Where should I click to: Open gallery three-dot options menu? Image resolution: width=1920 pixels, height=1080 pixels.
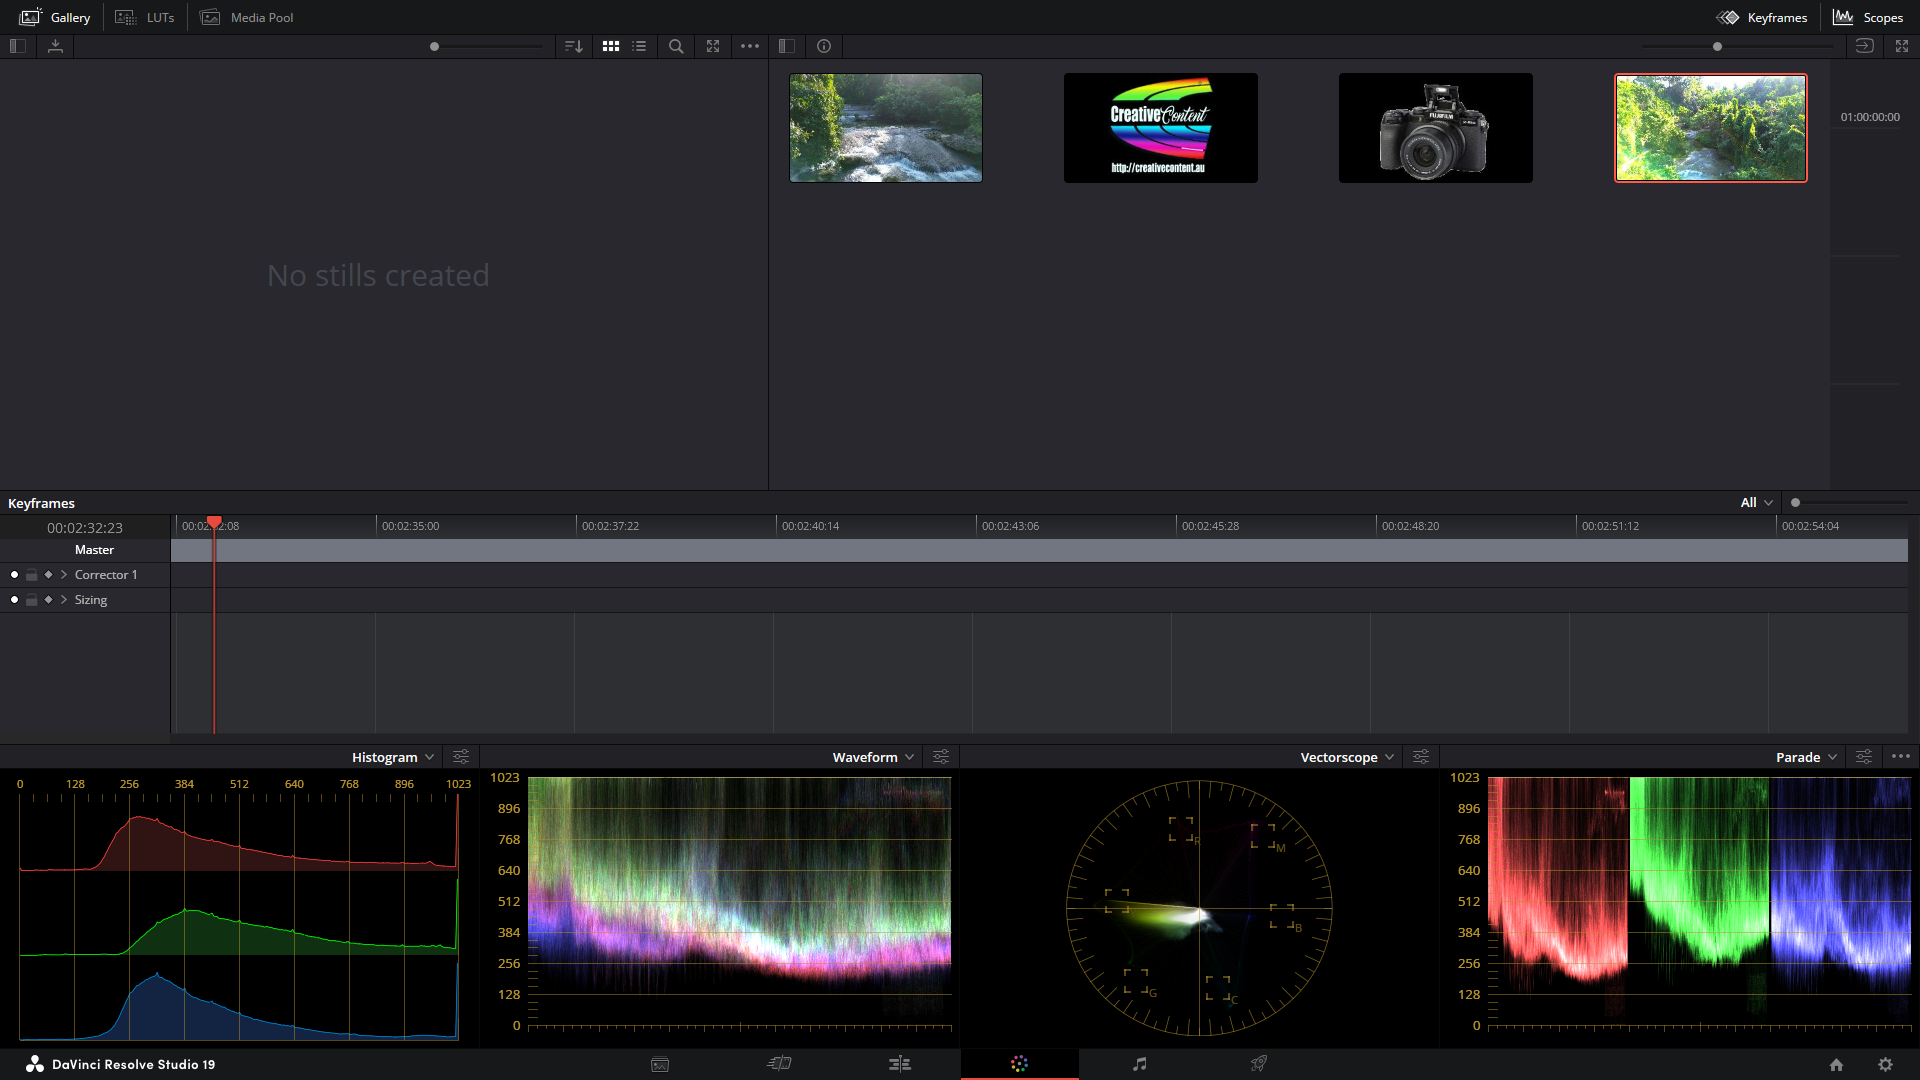(750, 46)
